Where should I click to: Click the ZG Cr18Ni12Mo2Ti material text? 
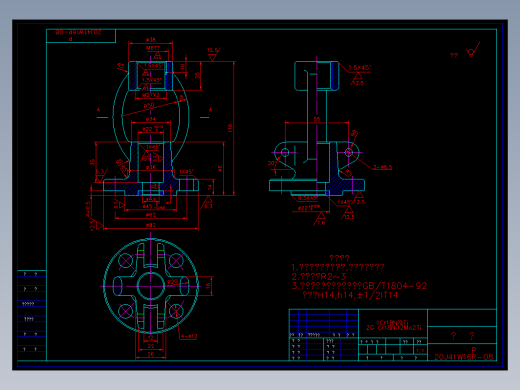tap(394, 328)
